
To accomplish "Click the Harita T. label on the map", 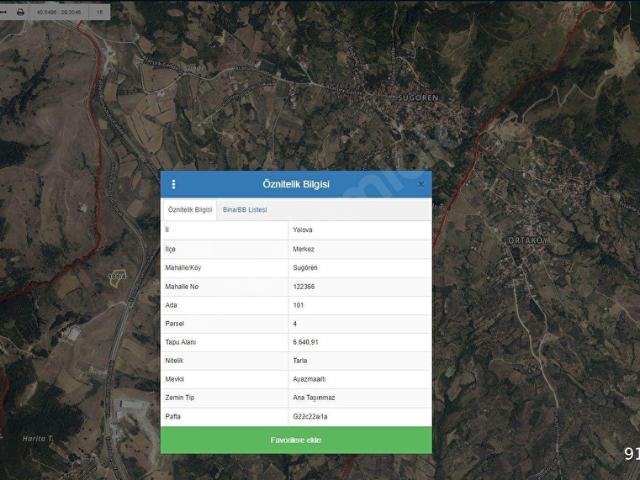I will point(38,438).
